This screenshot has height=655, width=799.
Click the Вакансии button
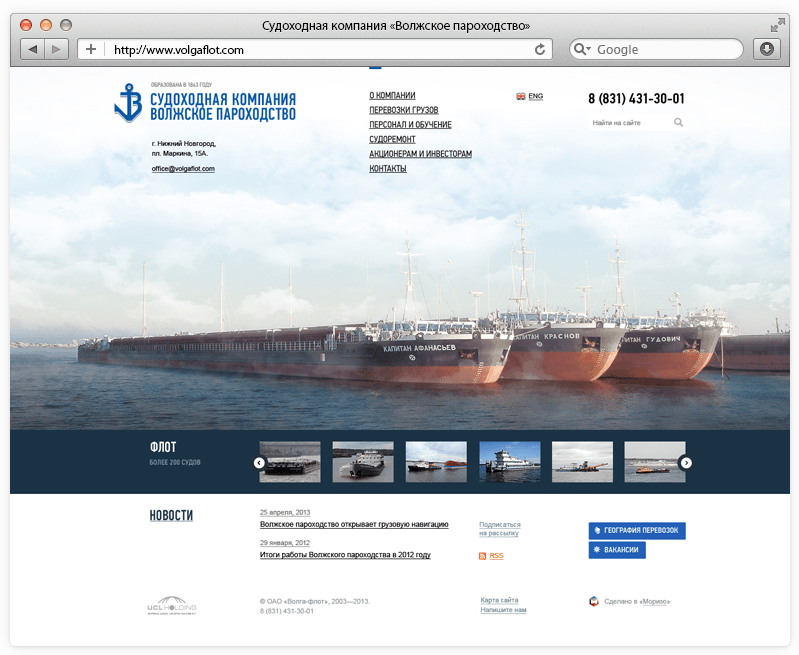[x=617, y=550]
